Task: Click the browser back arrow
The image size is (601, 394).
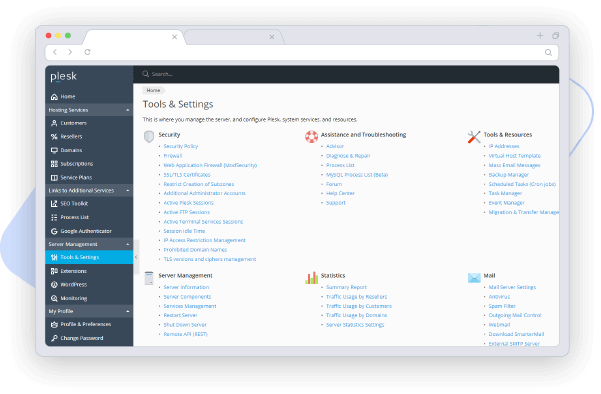Action: pyautogui.click(x=55, y=52)
